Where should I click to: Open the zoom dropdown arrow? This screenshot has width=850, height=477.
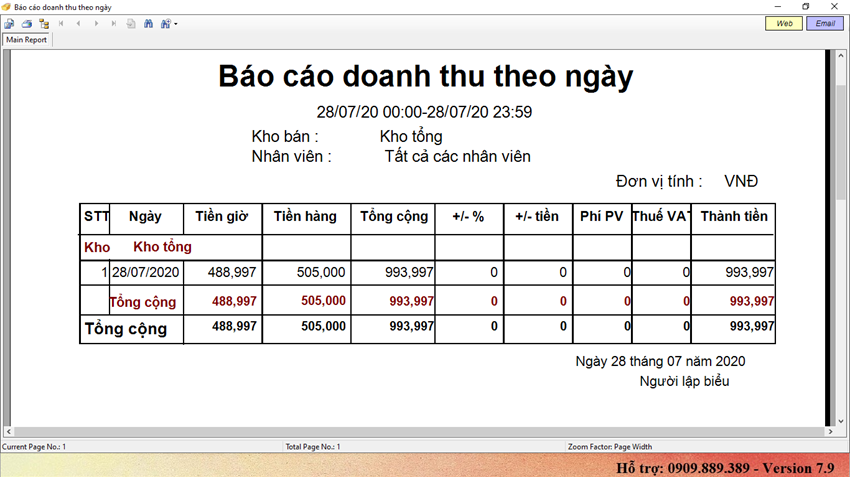(x=176, y=24)
